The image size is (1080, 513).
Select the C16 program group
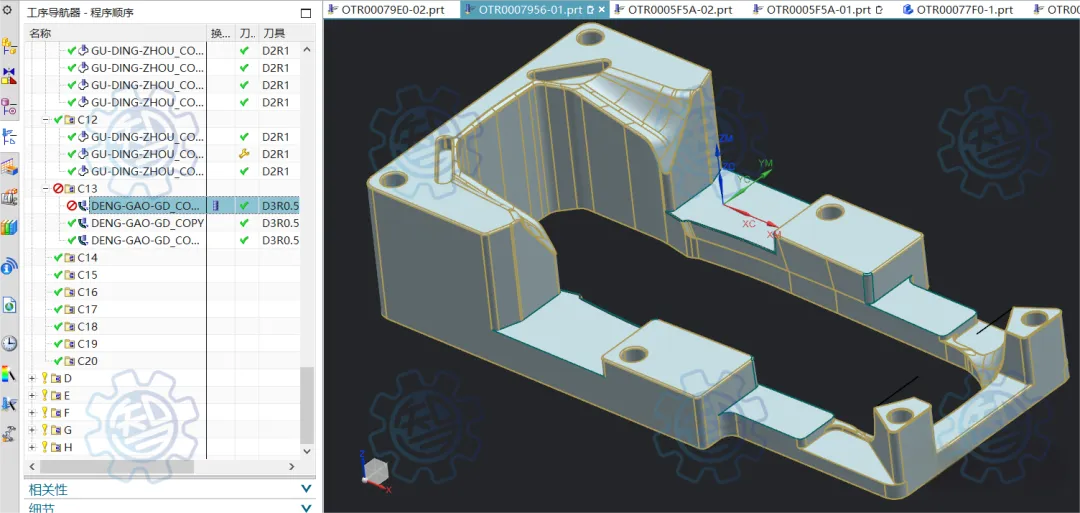(x=87, y=292)
